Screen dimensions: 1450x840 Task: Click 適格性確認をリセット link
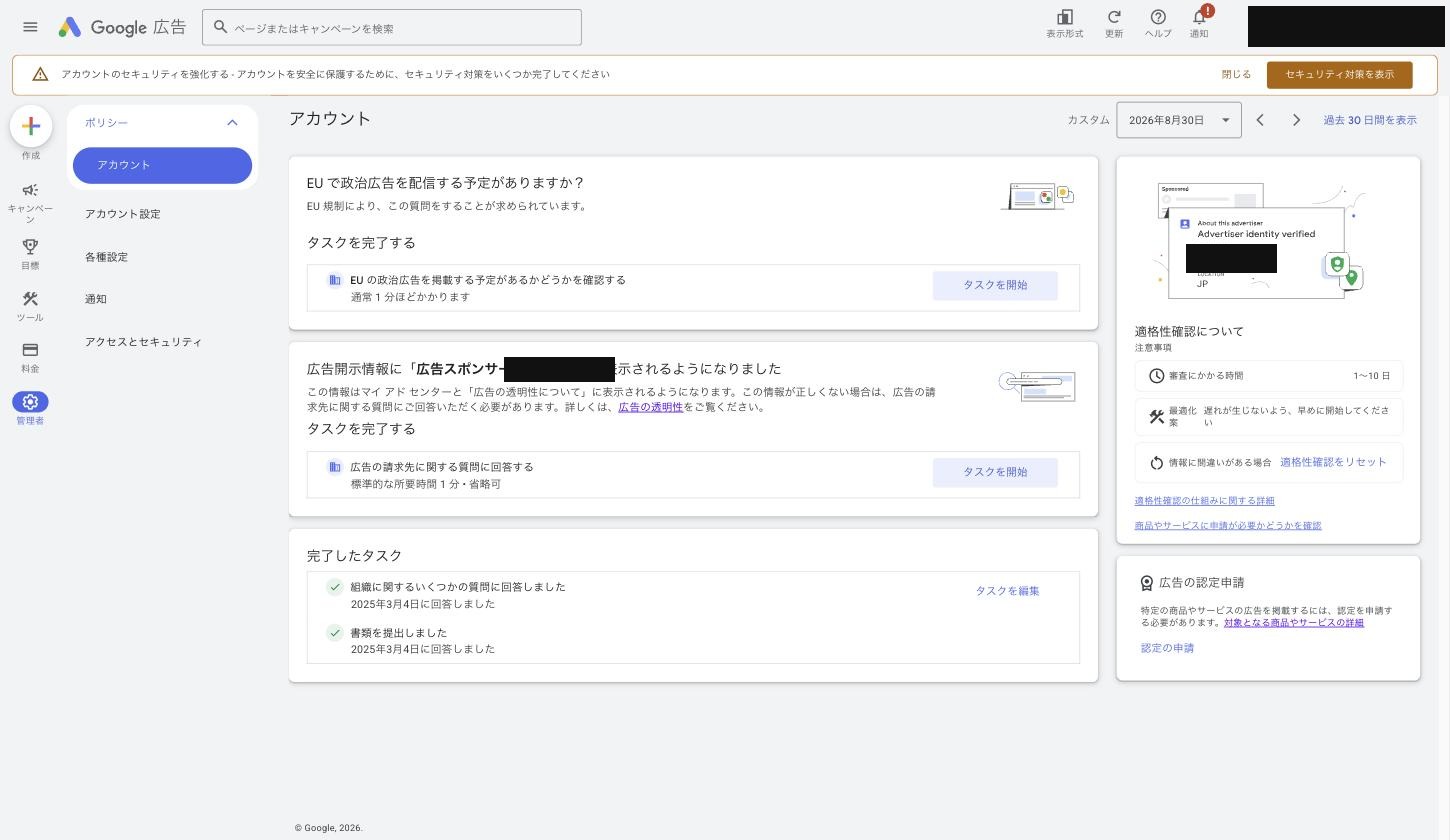pos(1333,462)
